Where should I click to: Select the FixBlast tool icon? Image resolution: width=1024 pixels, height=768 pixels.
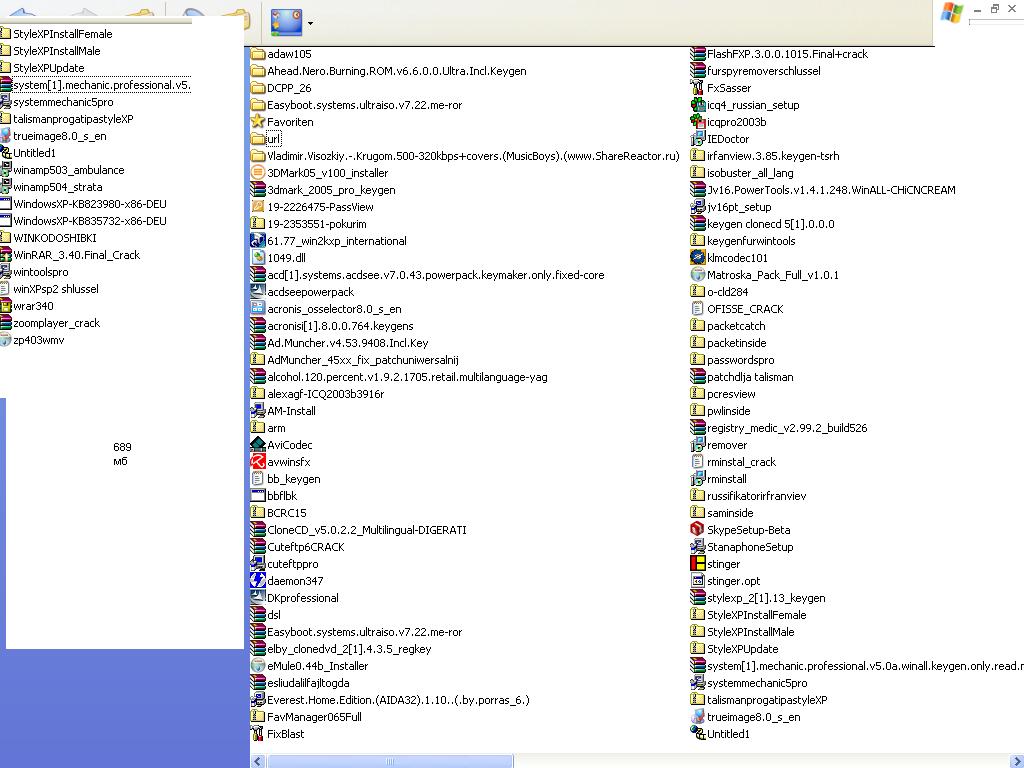(x=258, y=733)
